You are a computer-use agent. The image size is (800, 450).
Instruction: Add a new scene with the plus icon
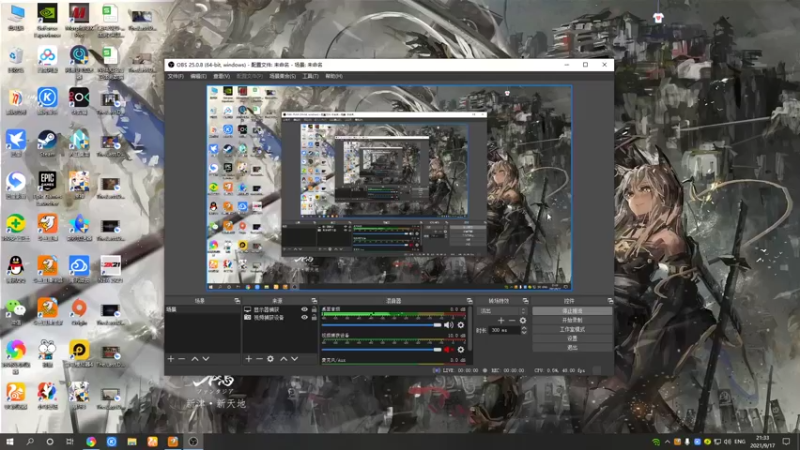pyautogui.click(x=171, y=359)
